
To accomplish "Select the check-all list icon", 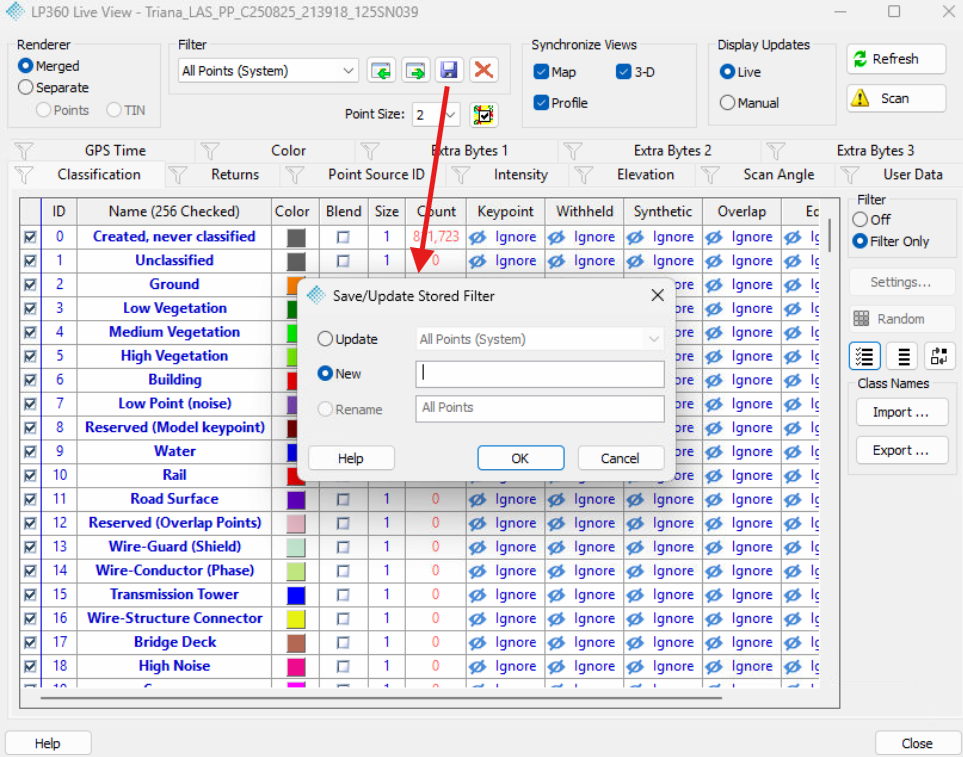I will [864, 356].
